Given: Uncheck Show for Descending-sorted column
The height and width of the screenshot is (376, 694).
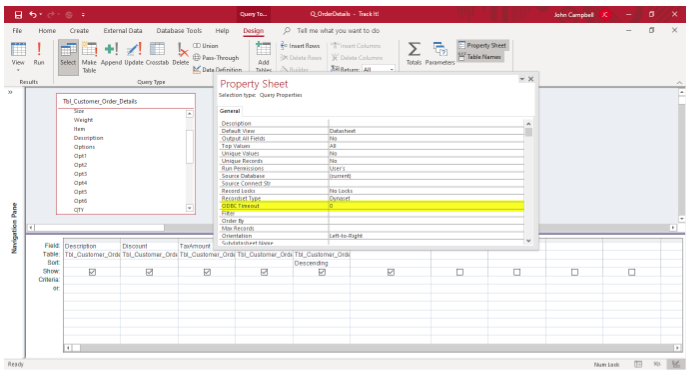Looking at the screenshot, I should point(322,272).
